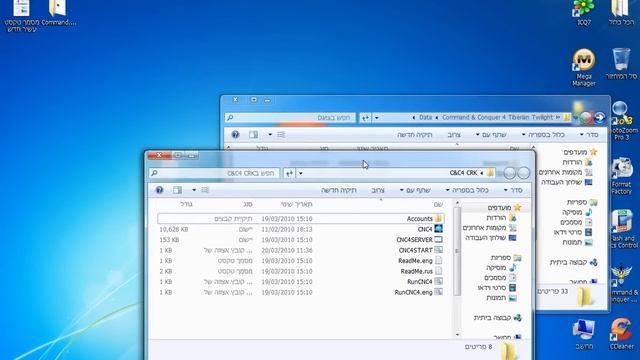Open the Mega Manager desktop shortcut
Viewport: 640px width, 360px height.
[584, 67]
